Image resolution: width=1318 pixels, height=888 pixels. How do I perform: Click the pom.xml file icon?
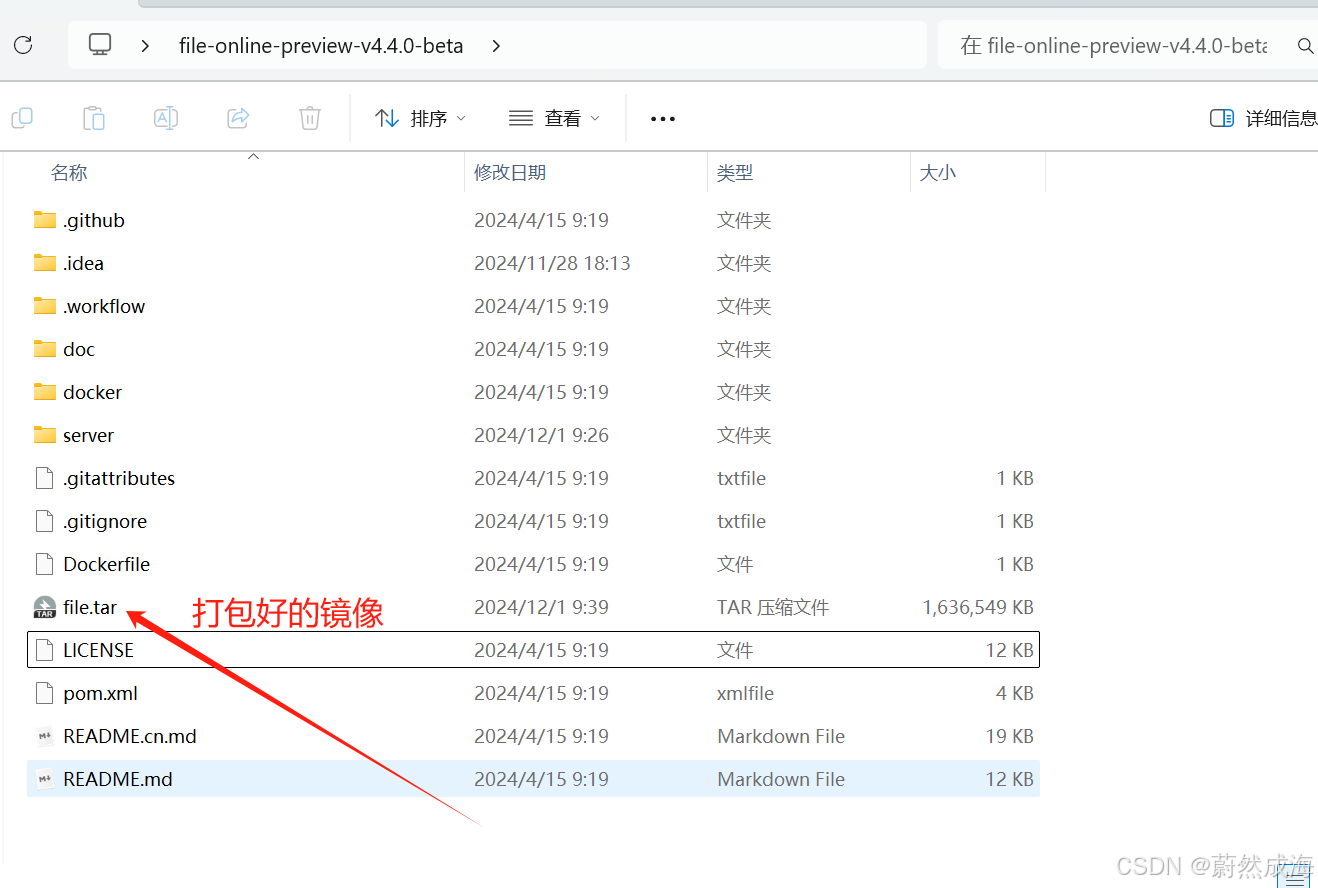point(44,693)
